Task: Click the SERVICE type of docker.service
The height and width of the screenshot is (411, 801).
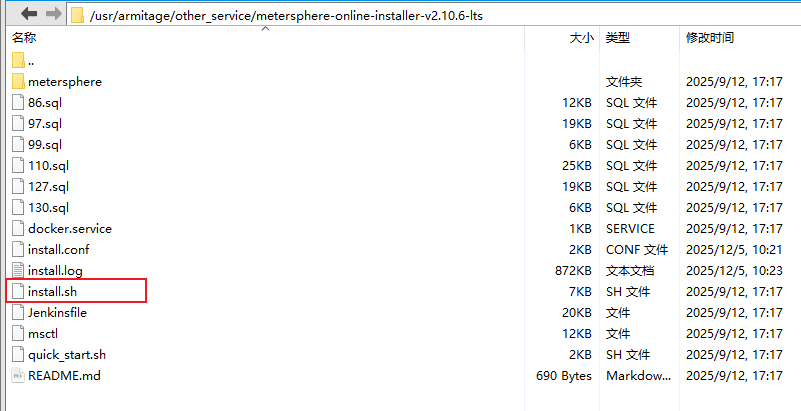Action: click(630, 228)
